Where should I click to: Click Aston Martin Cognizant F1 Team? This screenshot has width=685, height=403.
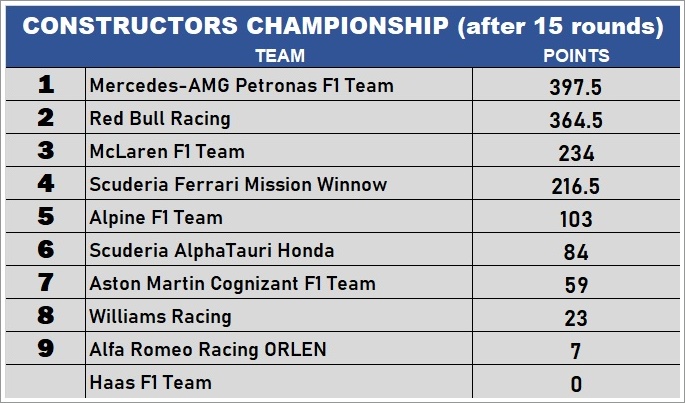tap(233, 284)
